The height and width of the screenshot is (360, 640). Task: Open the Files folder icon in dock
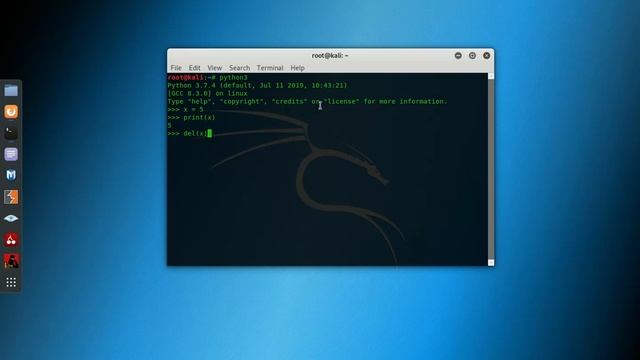point(11,90)
